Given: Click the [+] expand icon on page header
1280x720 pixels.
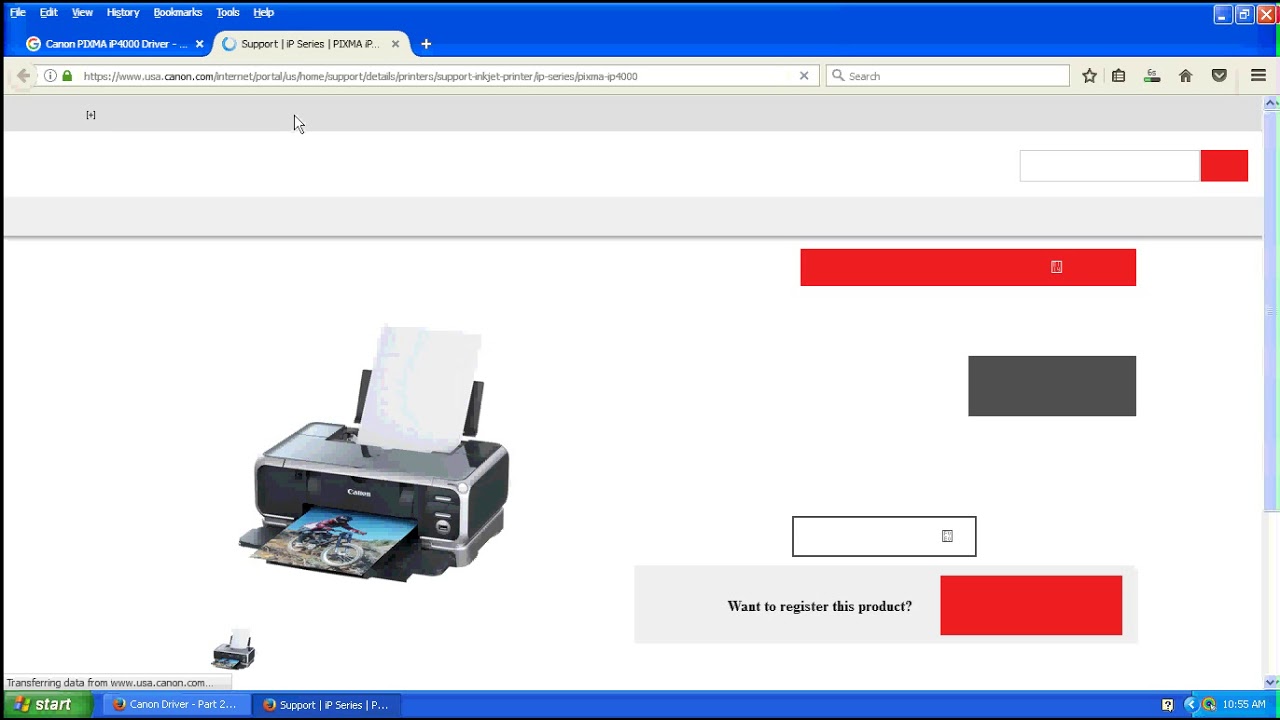Looking at the screenshot, I should 91,115.
